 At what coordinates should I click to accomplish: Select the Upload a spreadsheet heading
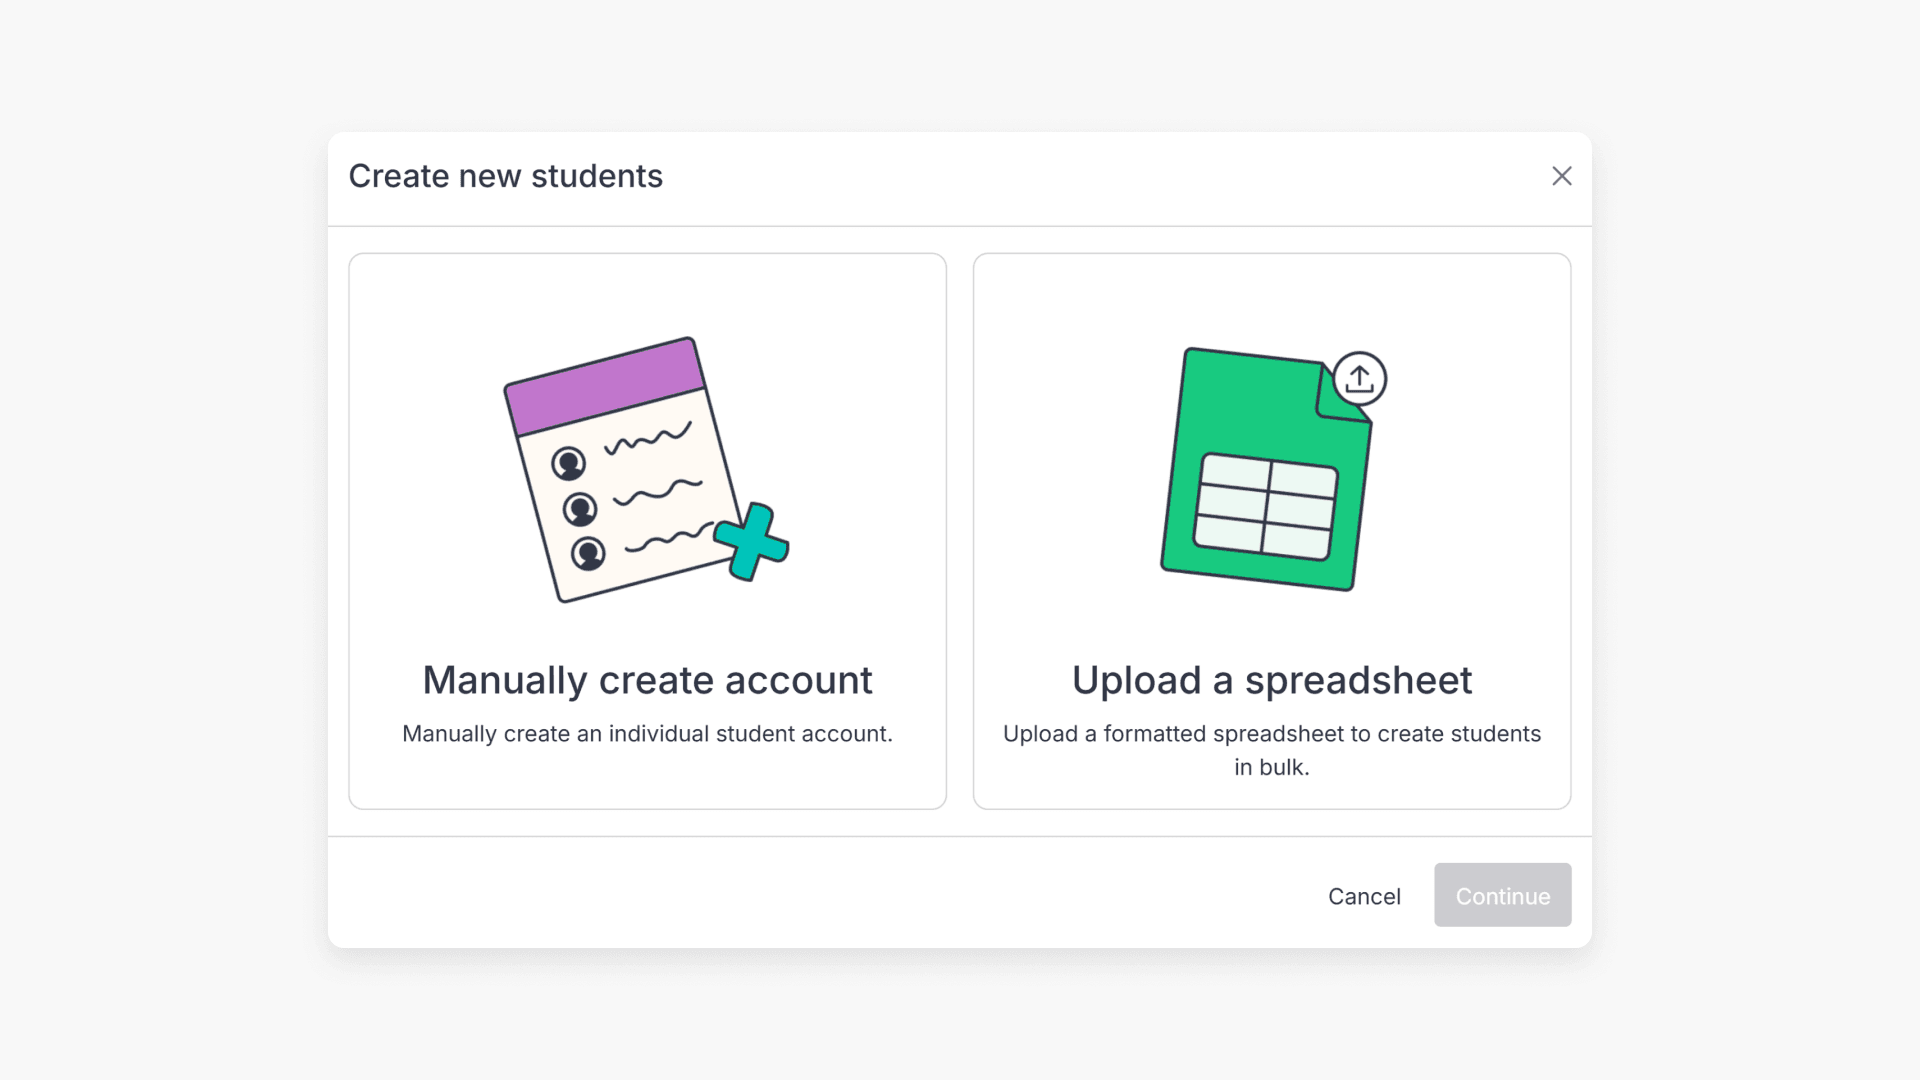(x=1271, y=680)
